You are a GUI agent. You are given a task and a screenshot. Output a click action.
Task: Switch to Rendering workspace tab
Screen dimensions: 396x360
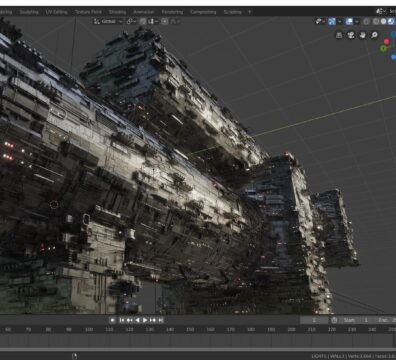[x=172, y=12]
